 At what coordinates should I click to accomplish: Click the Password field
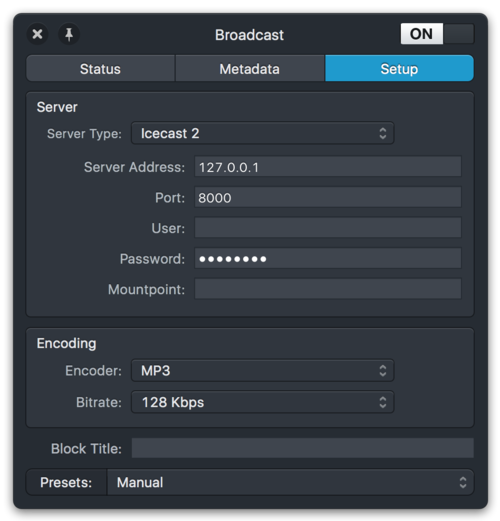[x=328, y=259]
